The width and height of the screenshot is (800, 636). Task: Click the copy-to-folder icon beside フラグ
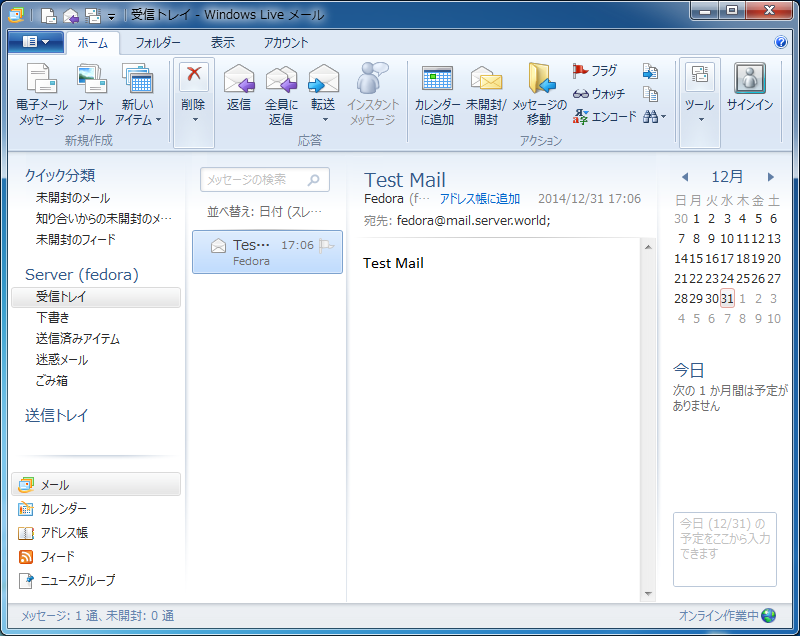650,71
